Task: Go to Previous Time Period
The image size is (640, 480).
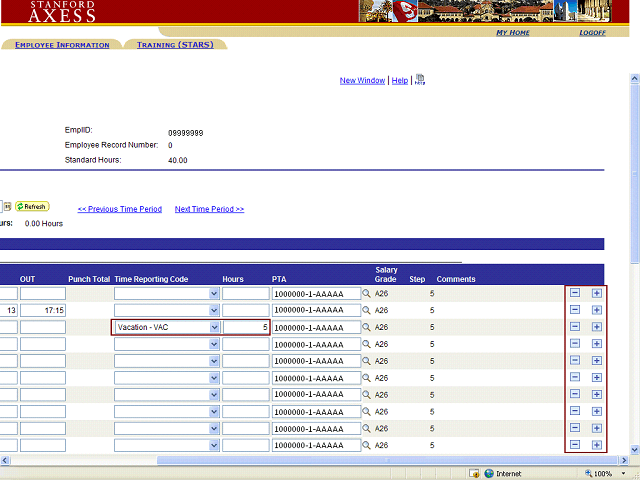Action: [x=119, y=209]
